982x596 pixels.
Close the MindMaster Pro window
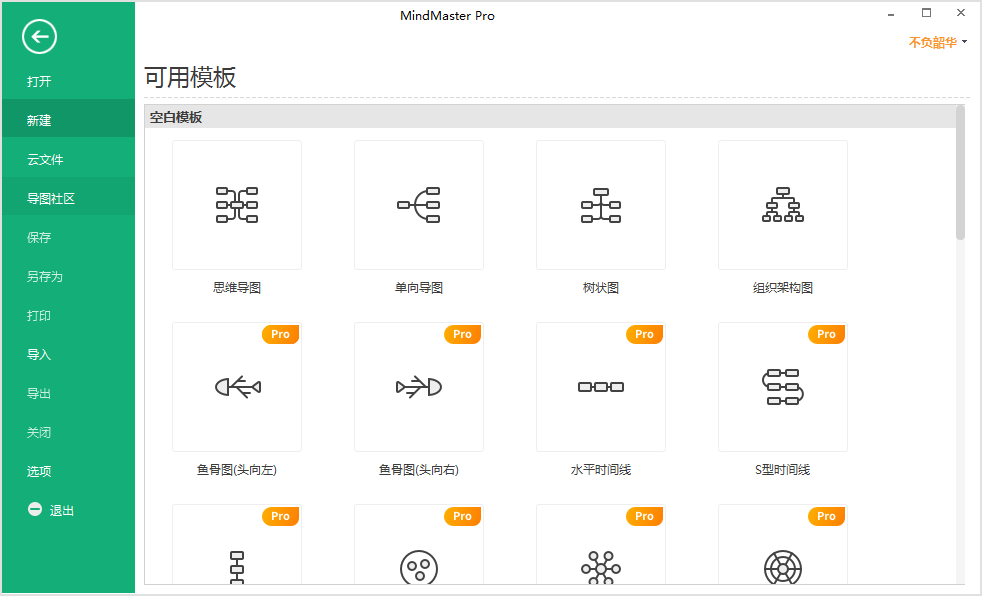pos(961,13)
